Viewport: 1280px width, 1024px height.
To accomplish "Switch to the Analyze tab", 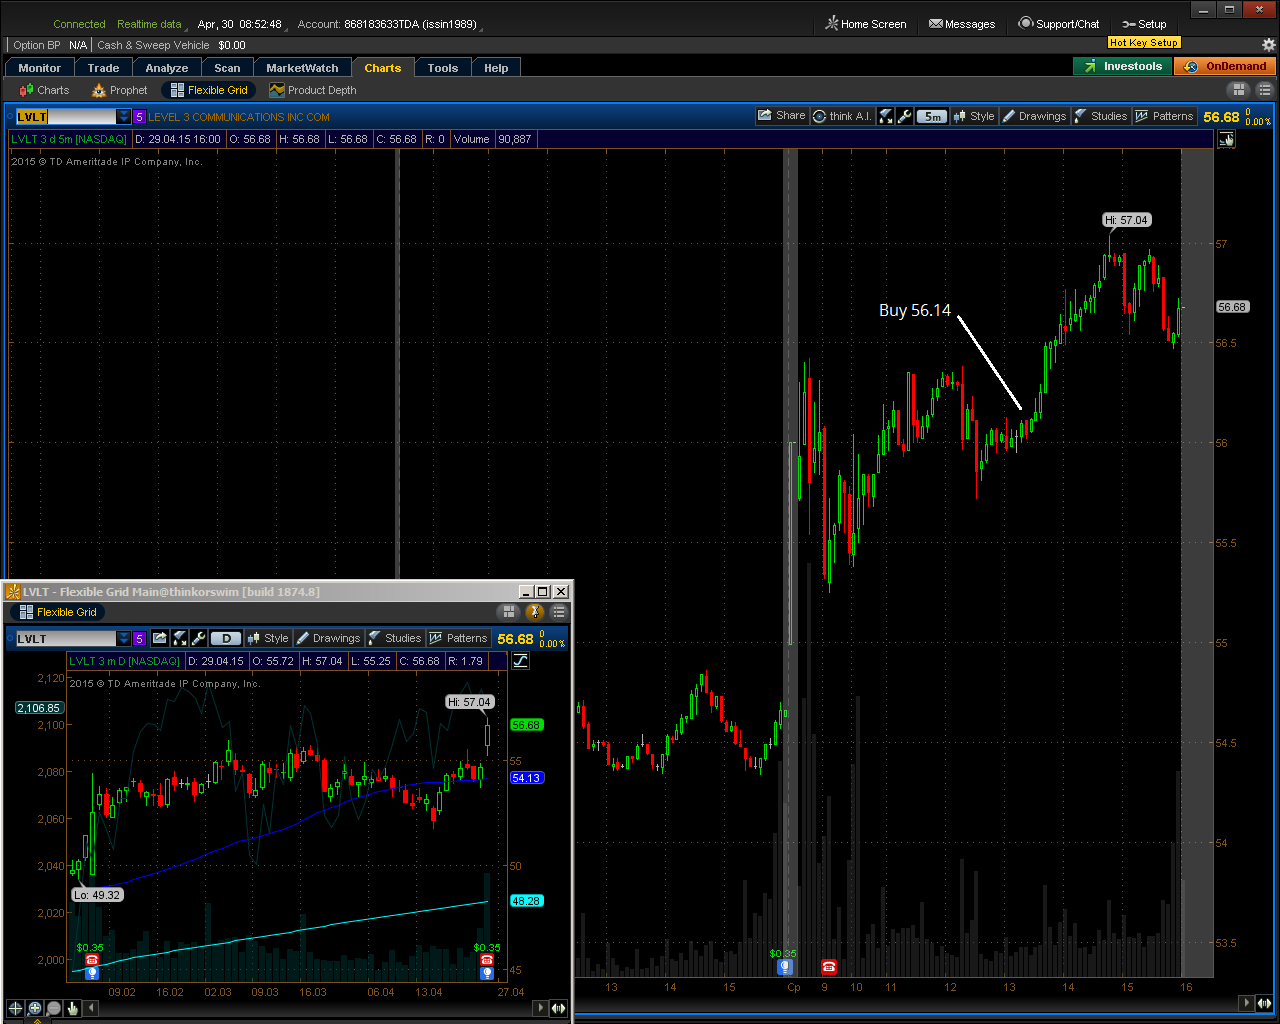I will tap(167, 68).
